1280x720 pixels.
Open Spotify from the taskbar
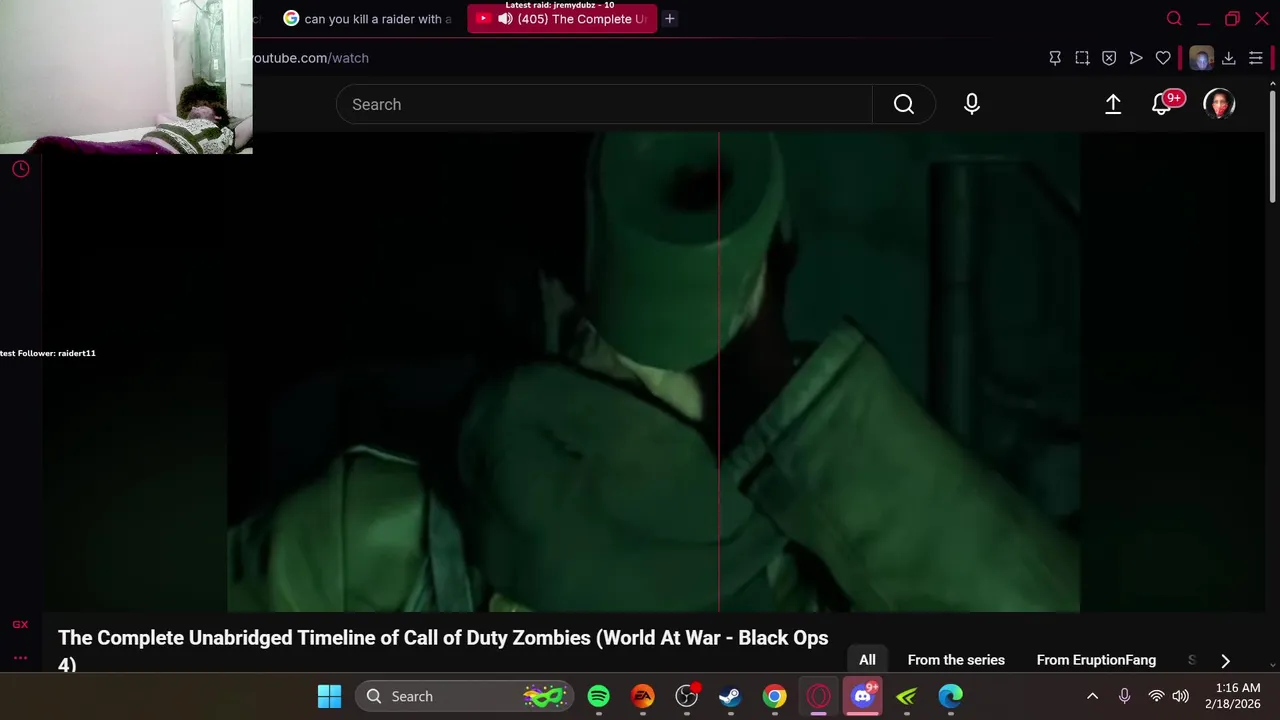tap(599, 696)
